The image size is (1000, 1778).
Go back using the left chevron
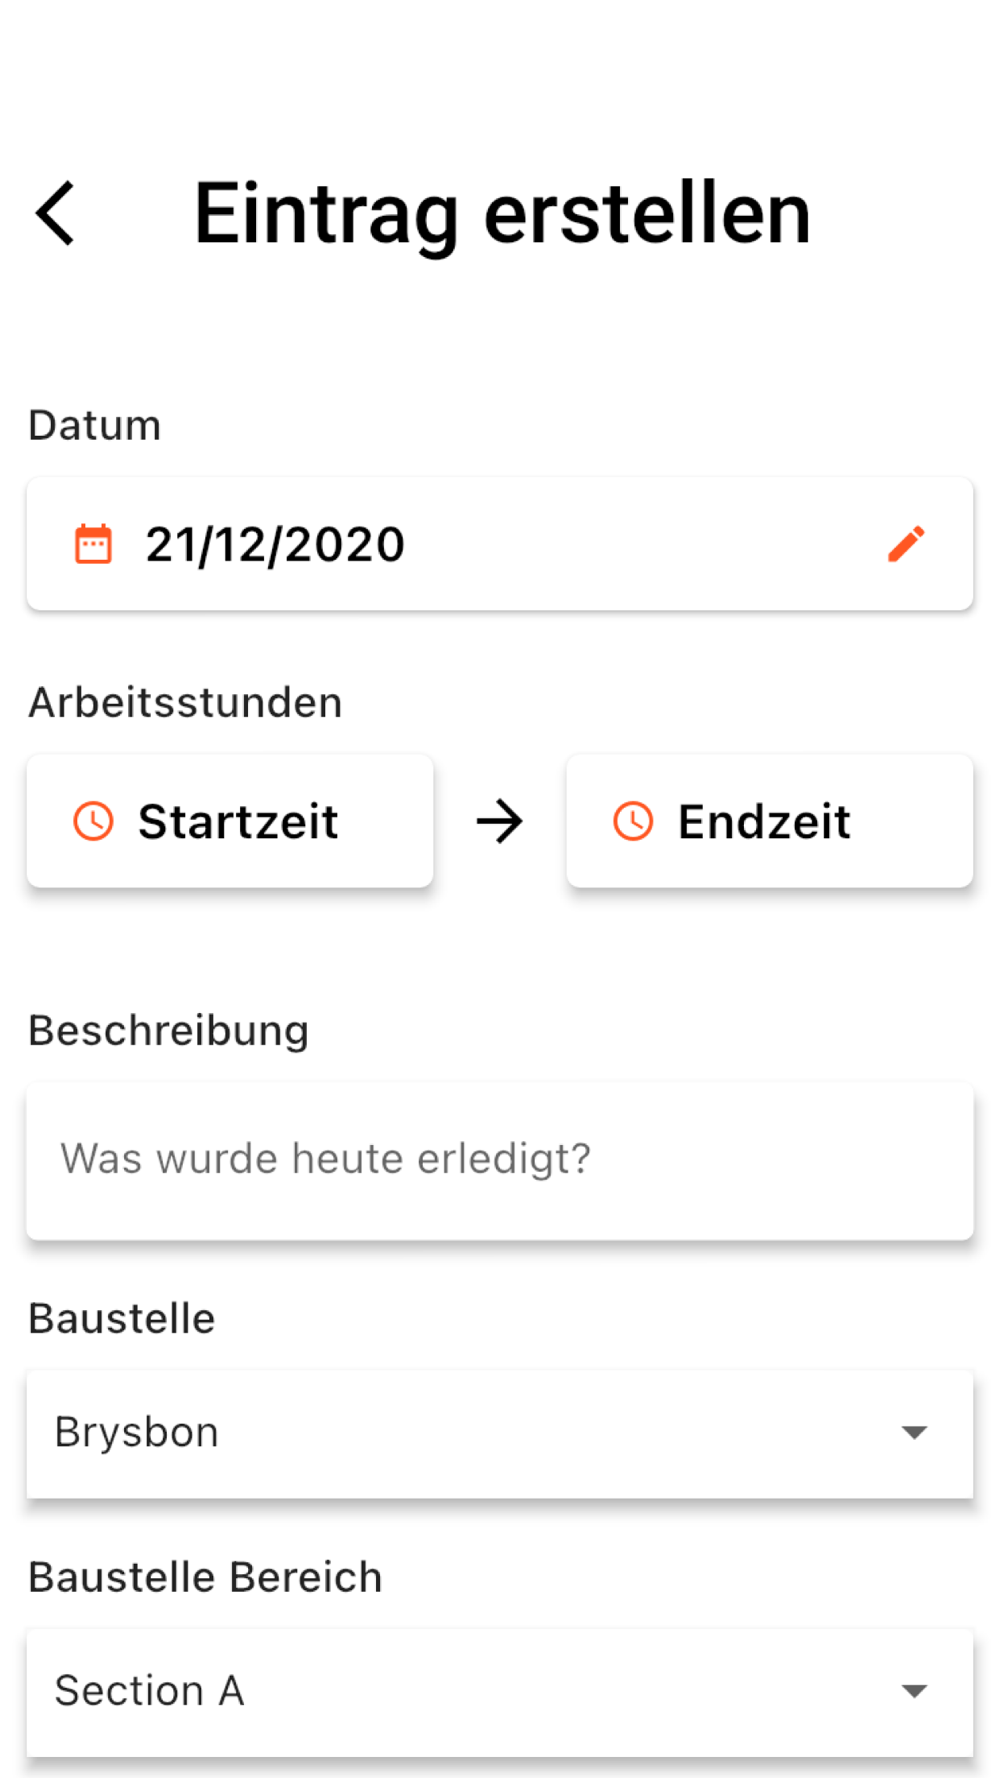55,213
